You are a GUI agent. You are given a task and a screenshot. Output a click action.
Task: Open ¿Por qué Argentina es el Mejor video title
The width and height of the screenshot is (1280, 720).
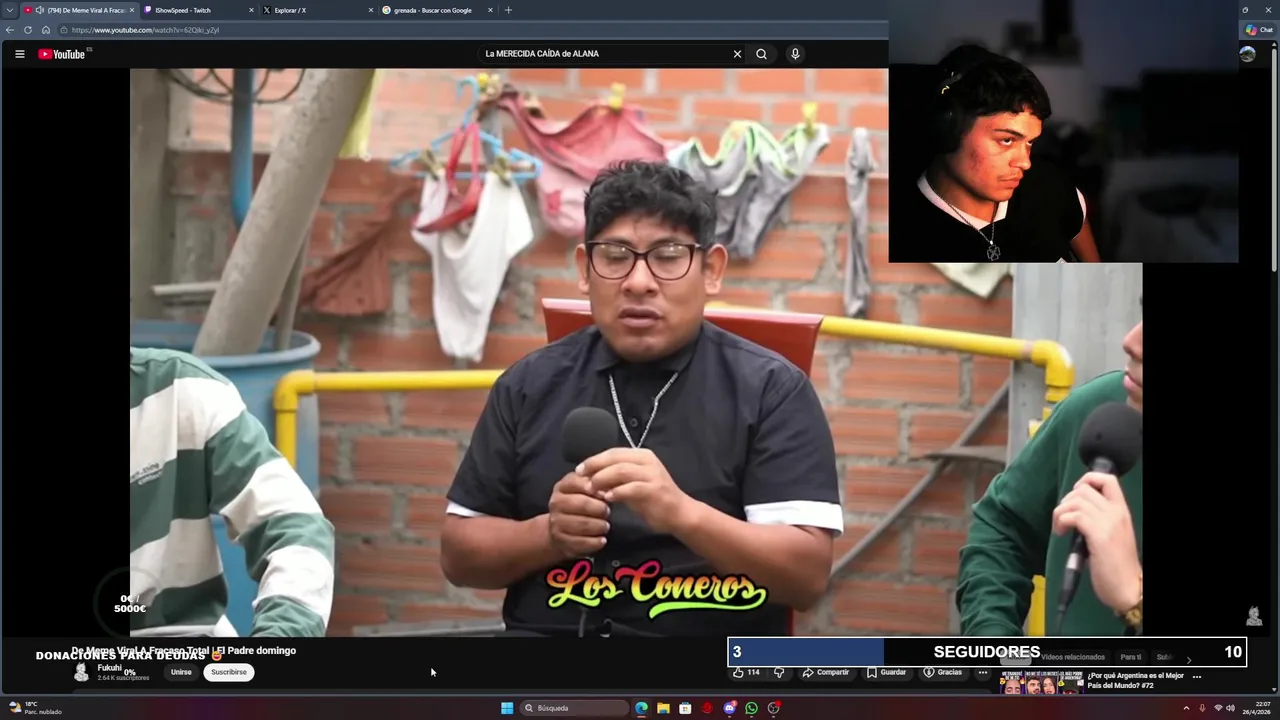pos(1136,680)
